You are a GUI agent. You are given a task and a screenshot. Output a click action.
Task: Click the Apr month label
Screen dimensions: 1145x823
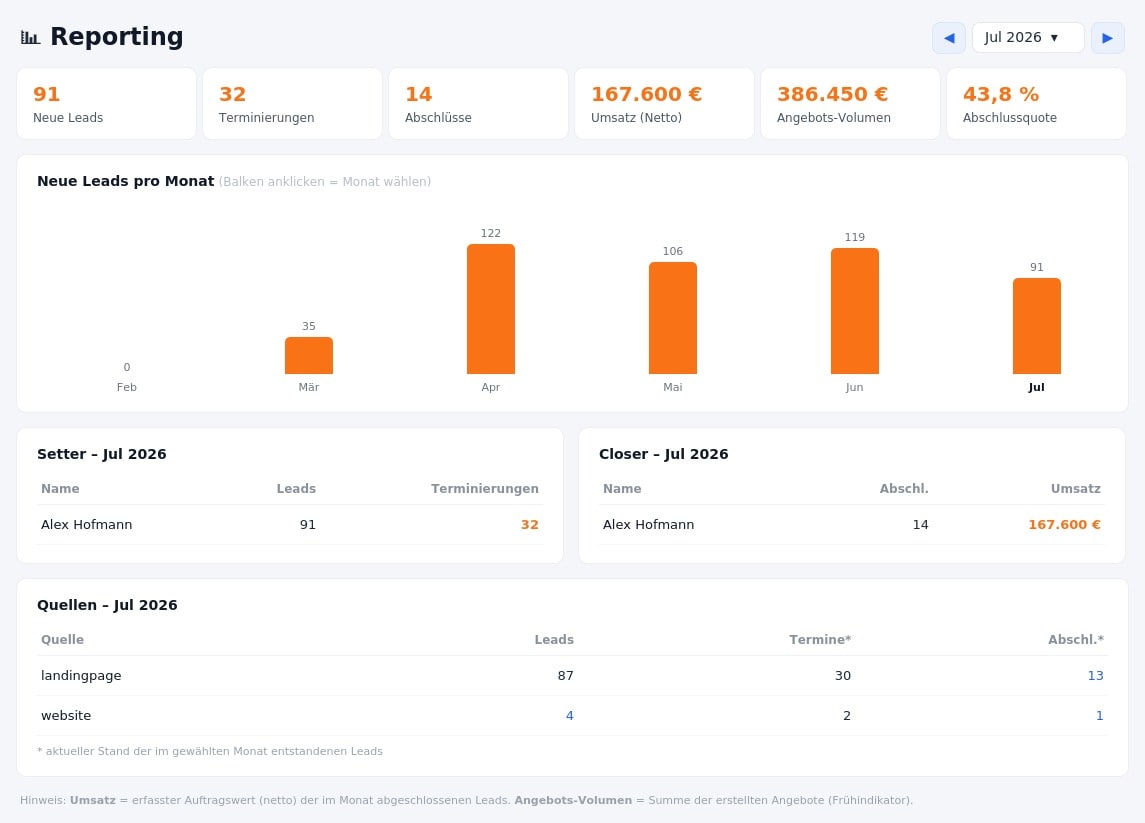(x=491, y=387)
